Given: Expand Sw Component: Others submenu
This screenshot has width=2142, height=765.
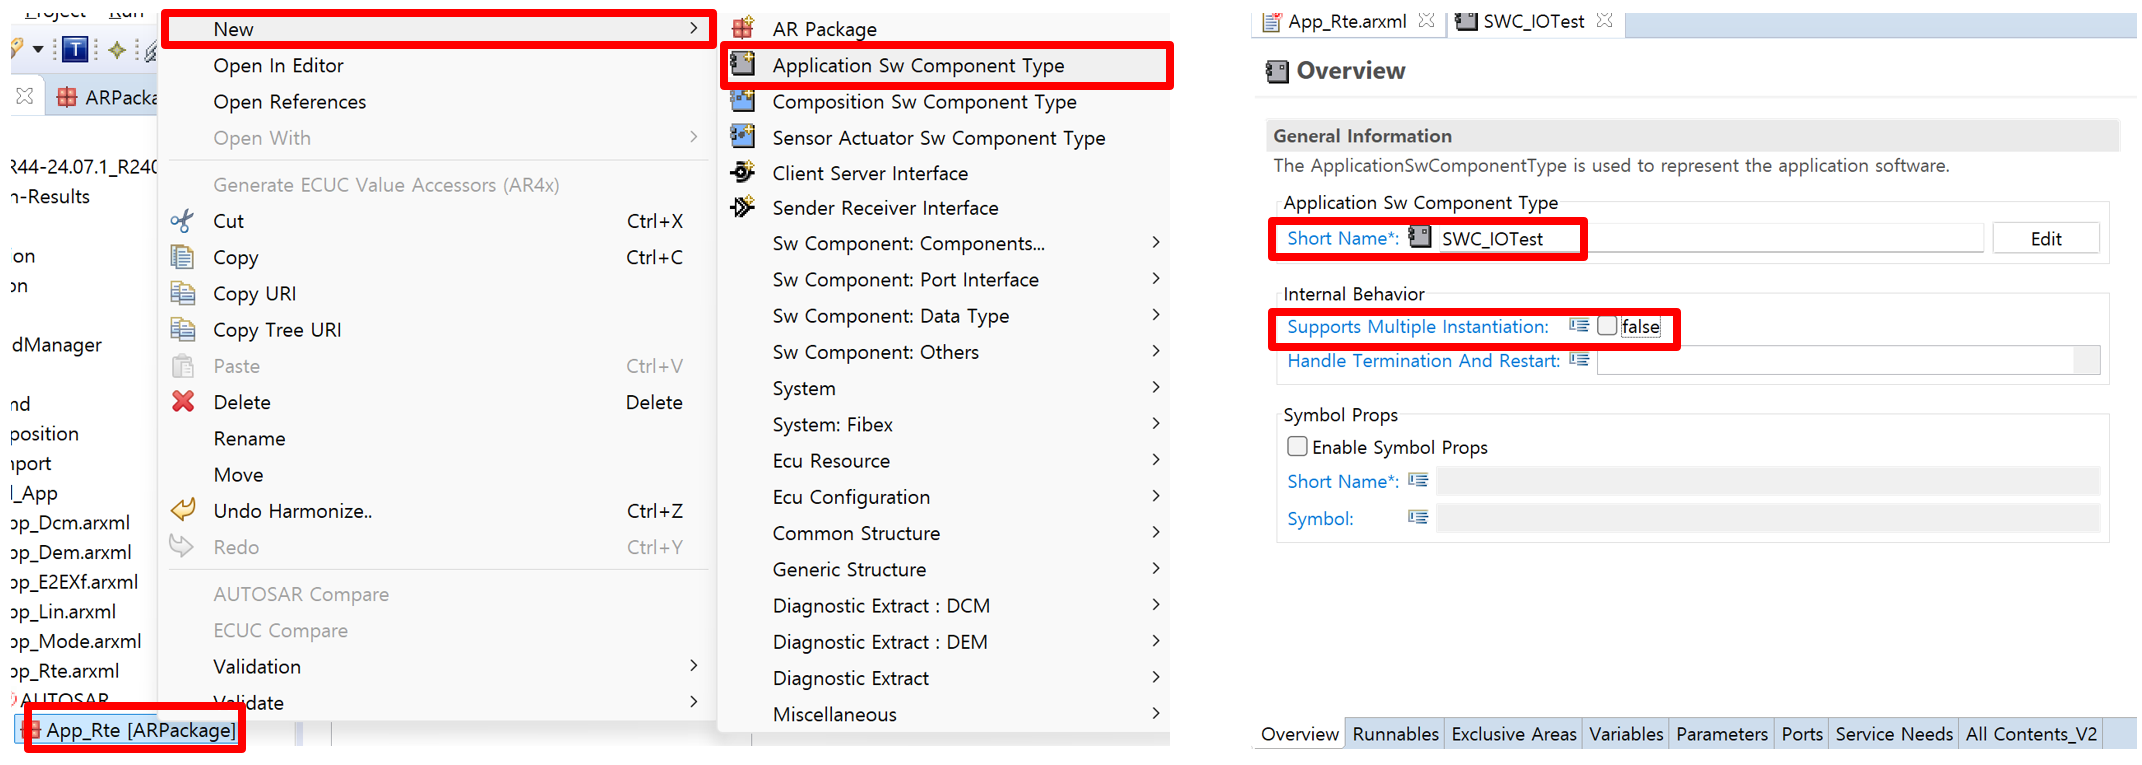Looking at the screenshot, I should click(1156, 350).
